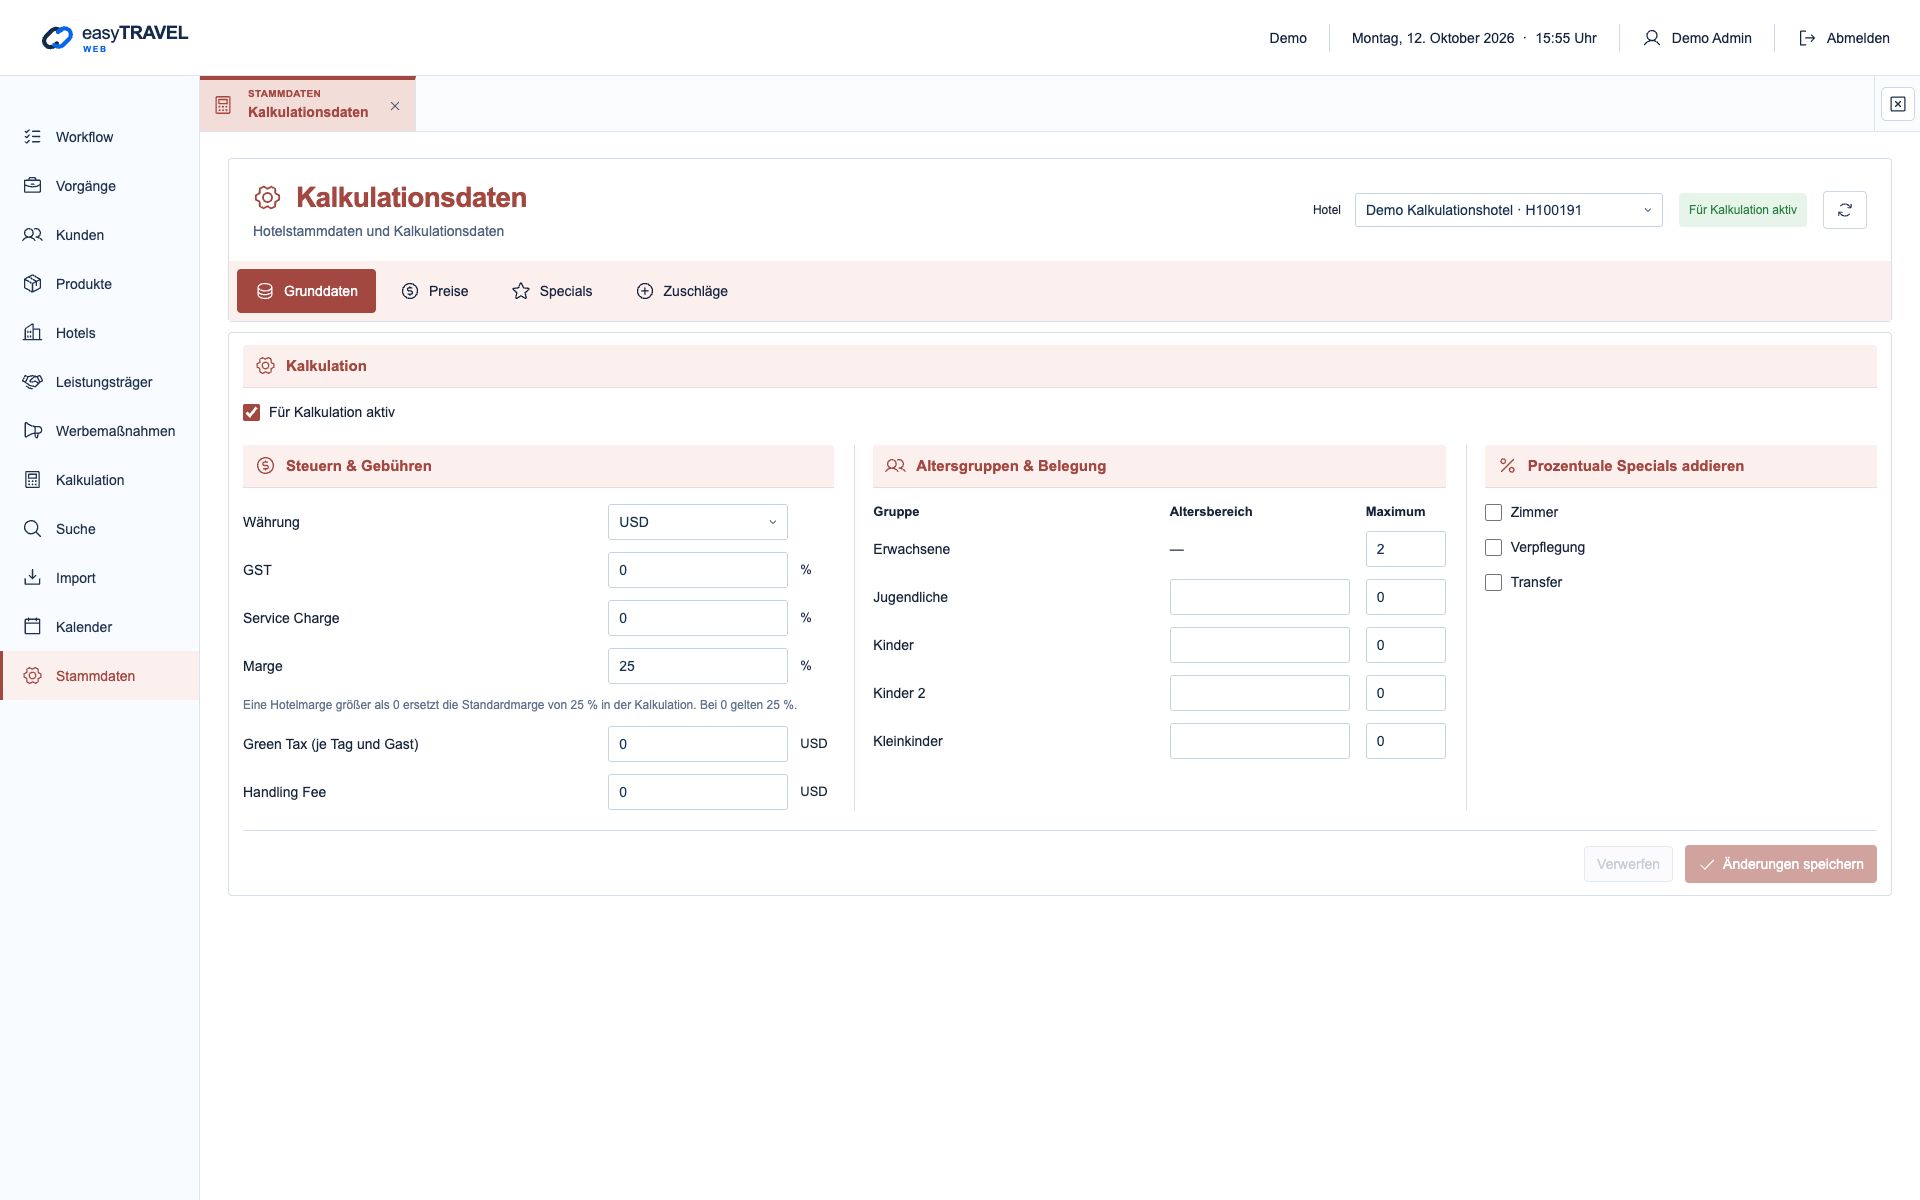Uncheck Für Kalkulation aktiv checkbox
The image size is (1920, 1200).
point(251,412)
